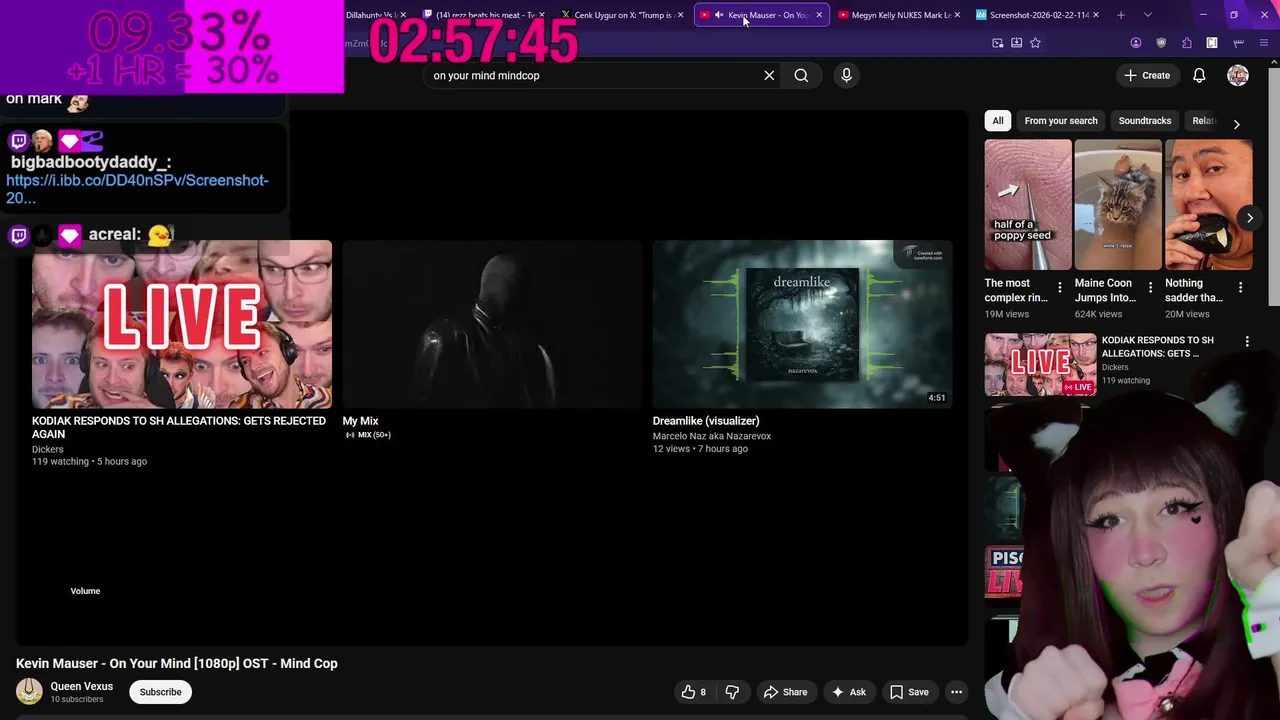1280x720 pixels.
Task: Open the browser tab list chevron
Action: (x=1147, y=15)
